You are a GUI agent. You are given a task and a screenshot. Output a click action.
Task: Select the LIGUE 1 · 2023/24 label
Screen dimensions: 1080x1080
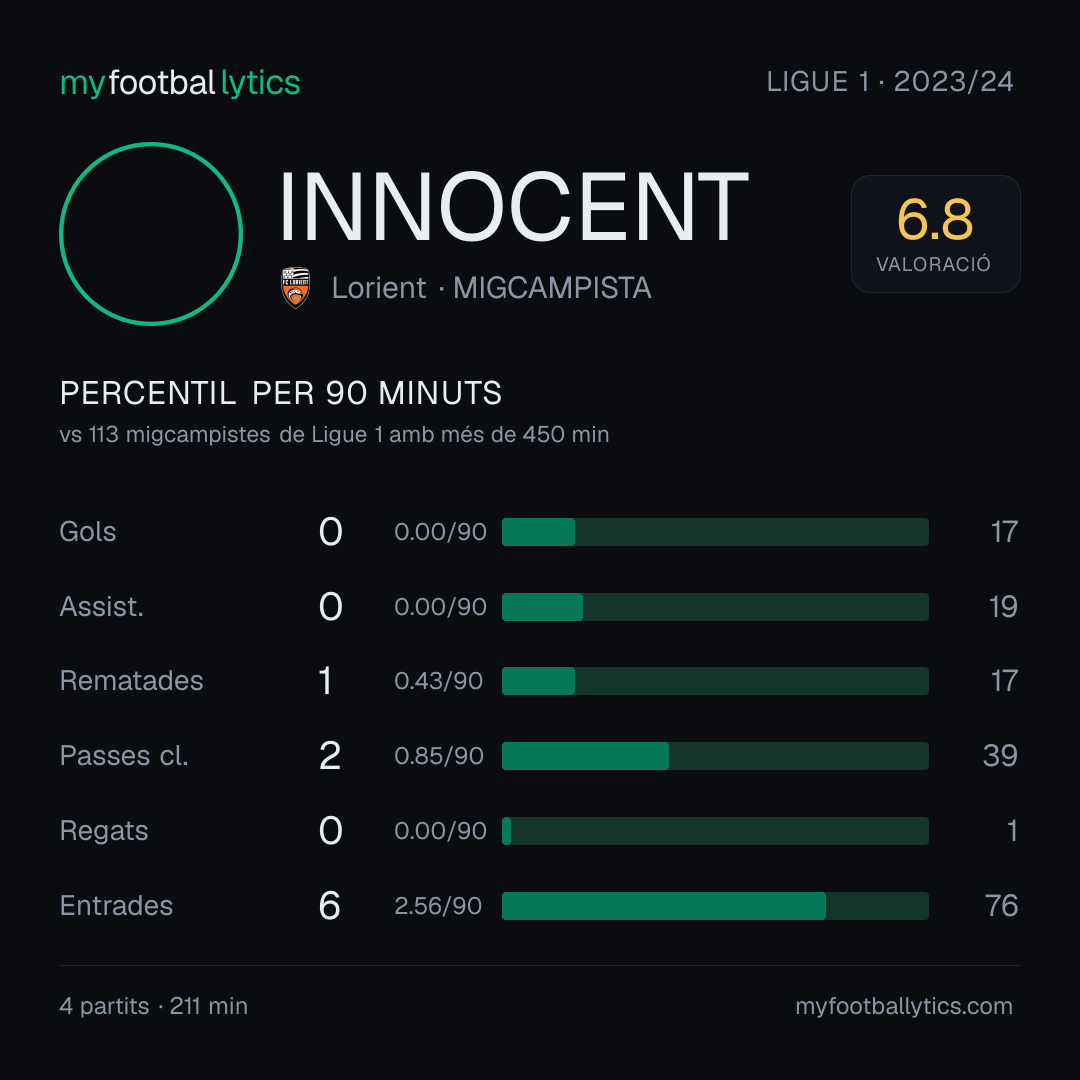tap(890, 82)
